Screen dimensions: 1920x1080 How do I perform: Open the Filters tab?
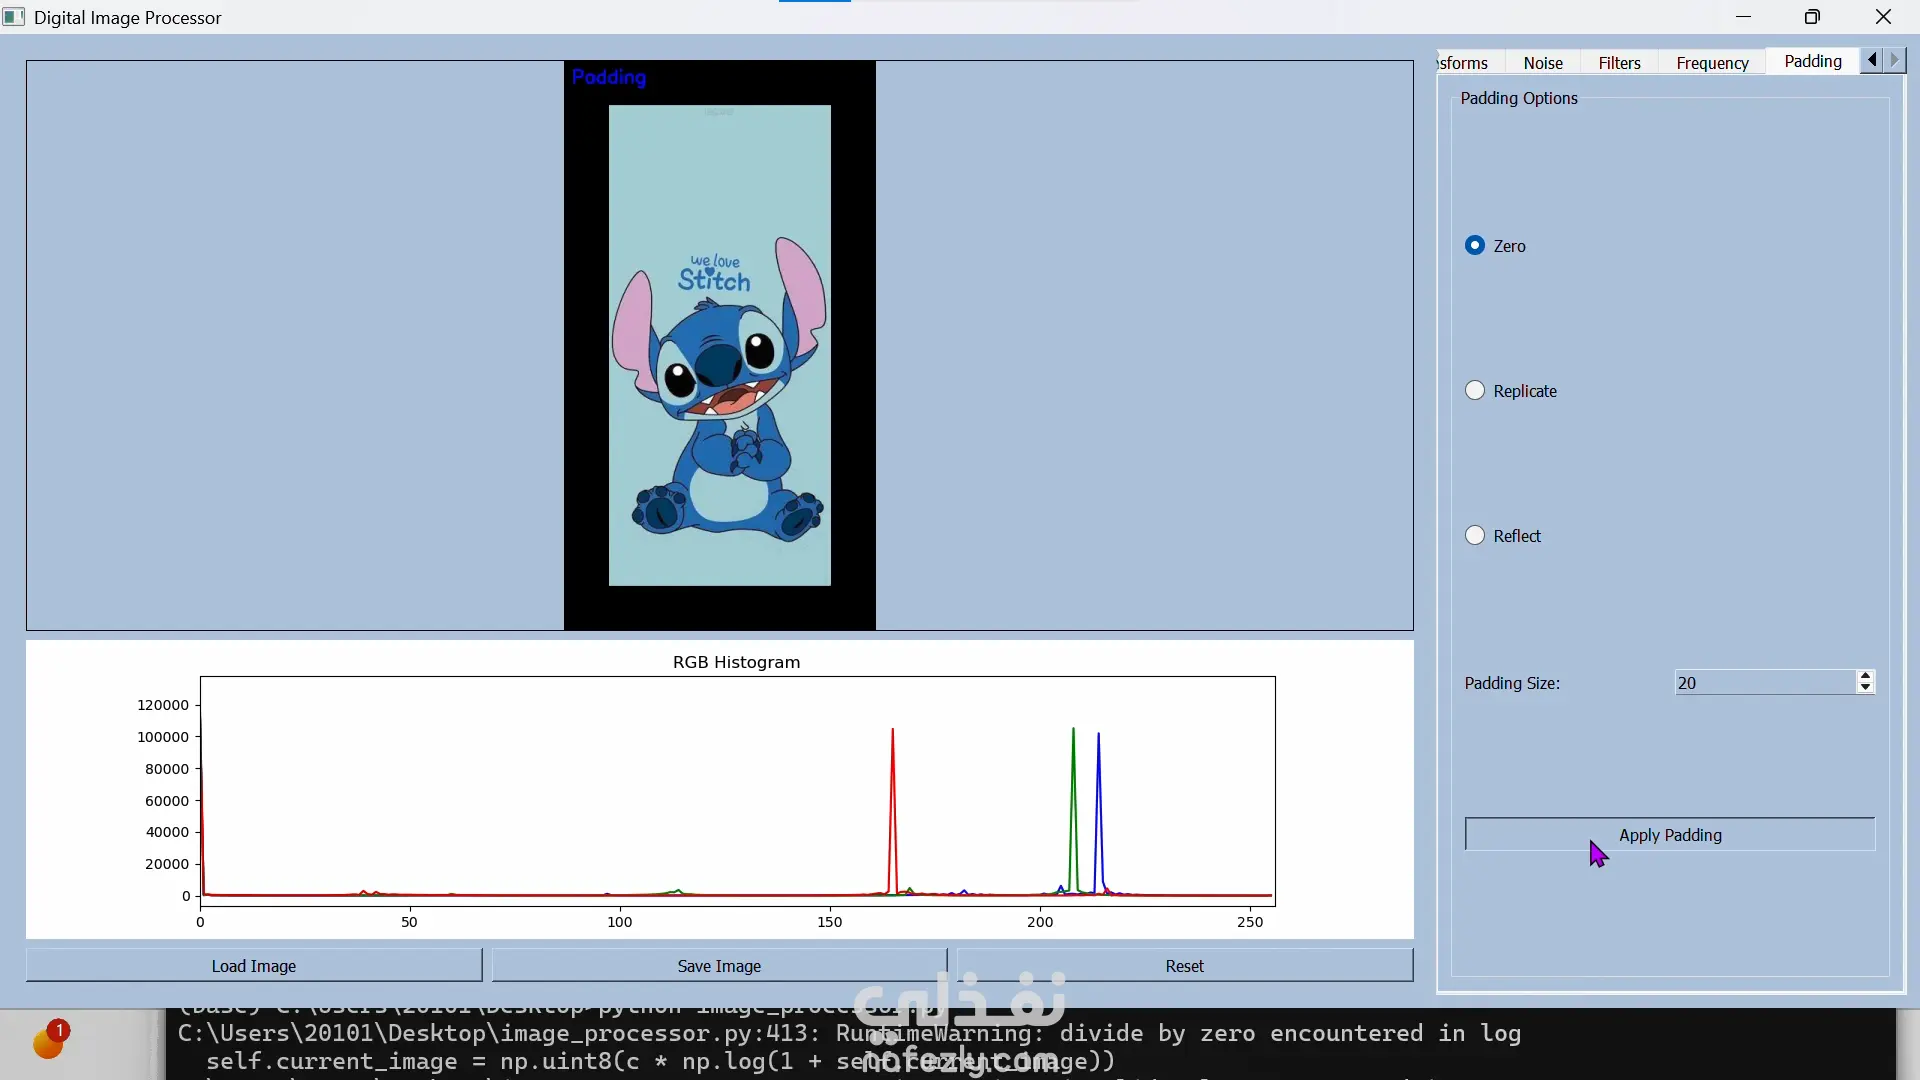[x=1619, y=63]
